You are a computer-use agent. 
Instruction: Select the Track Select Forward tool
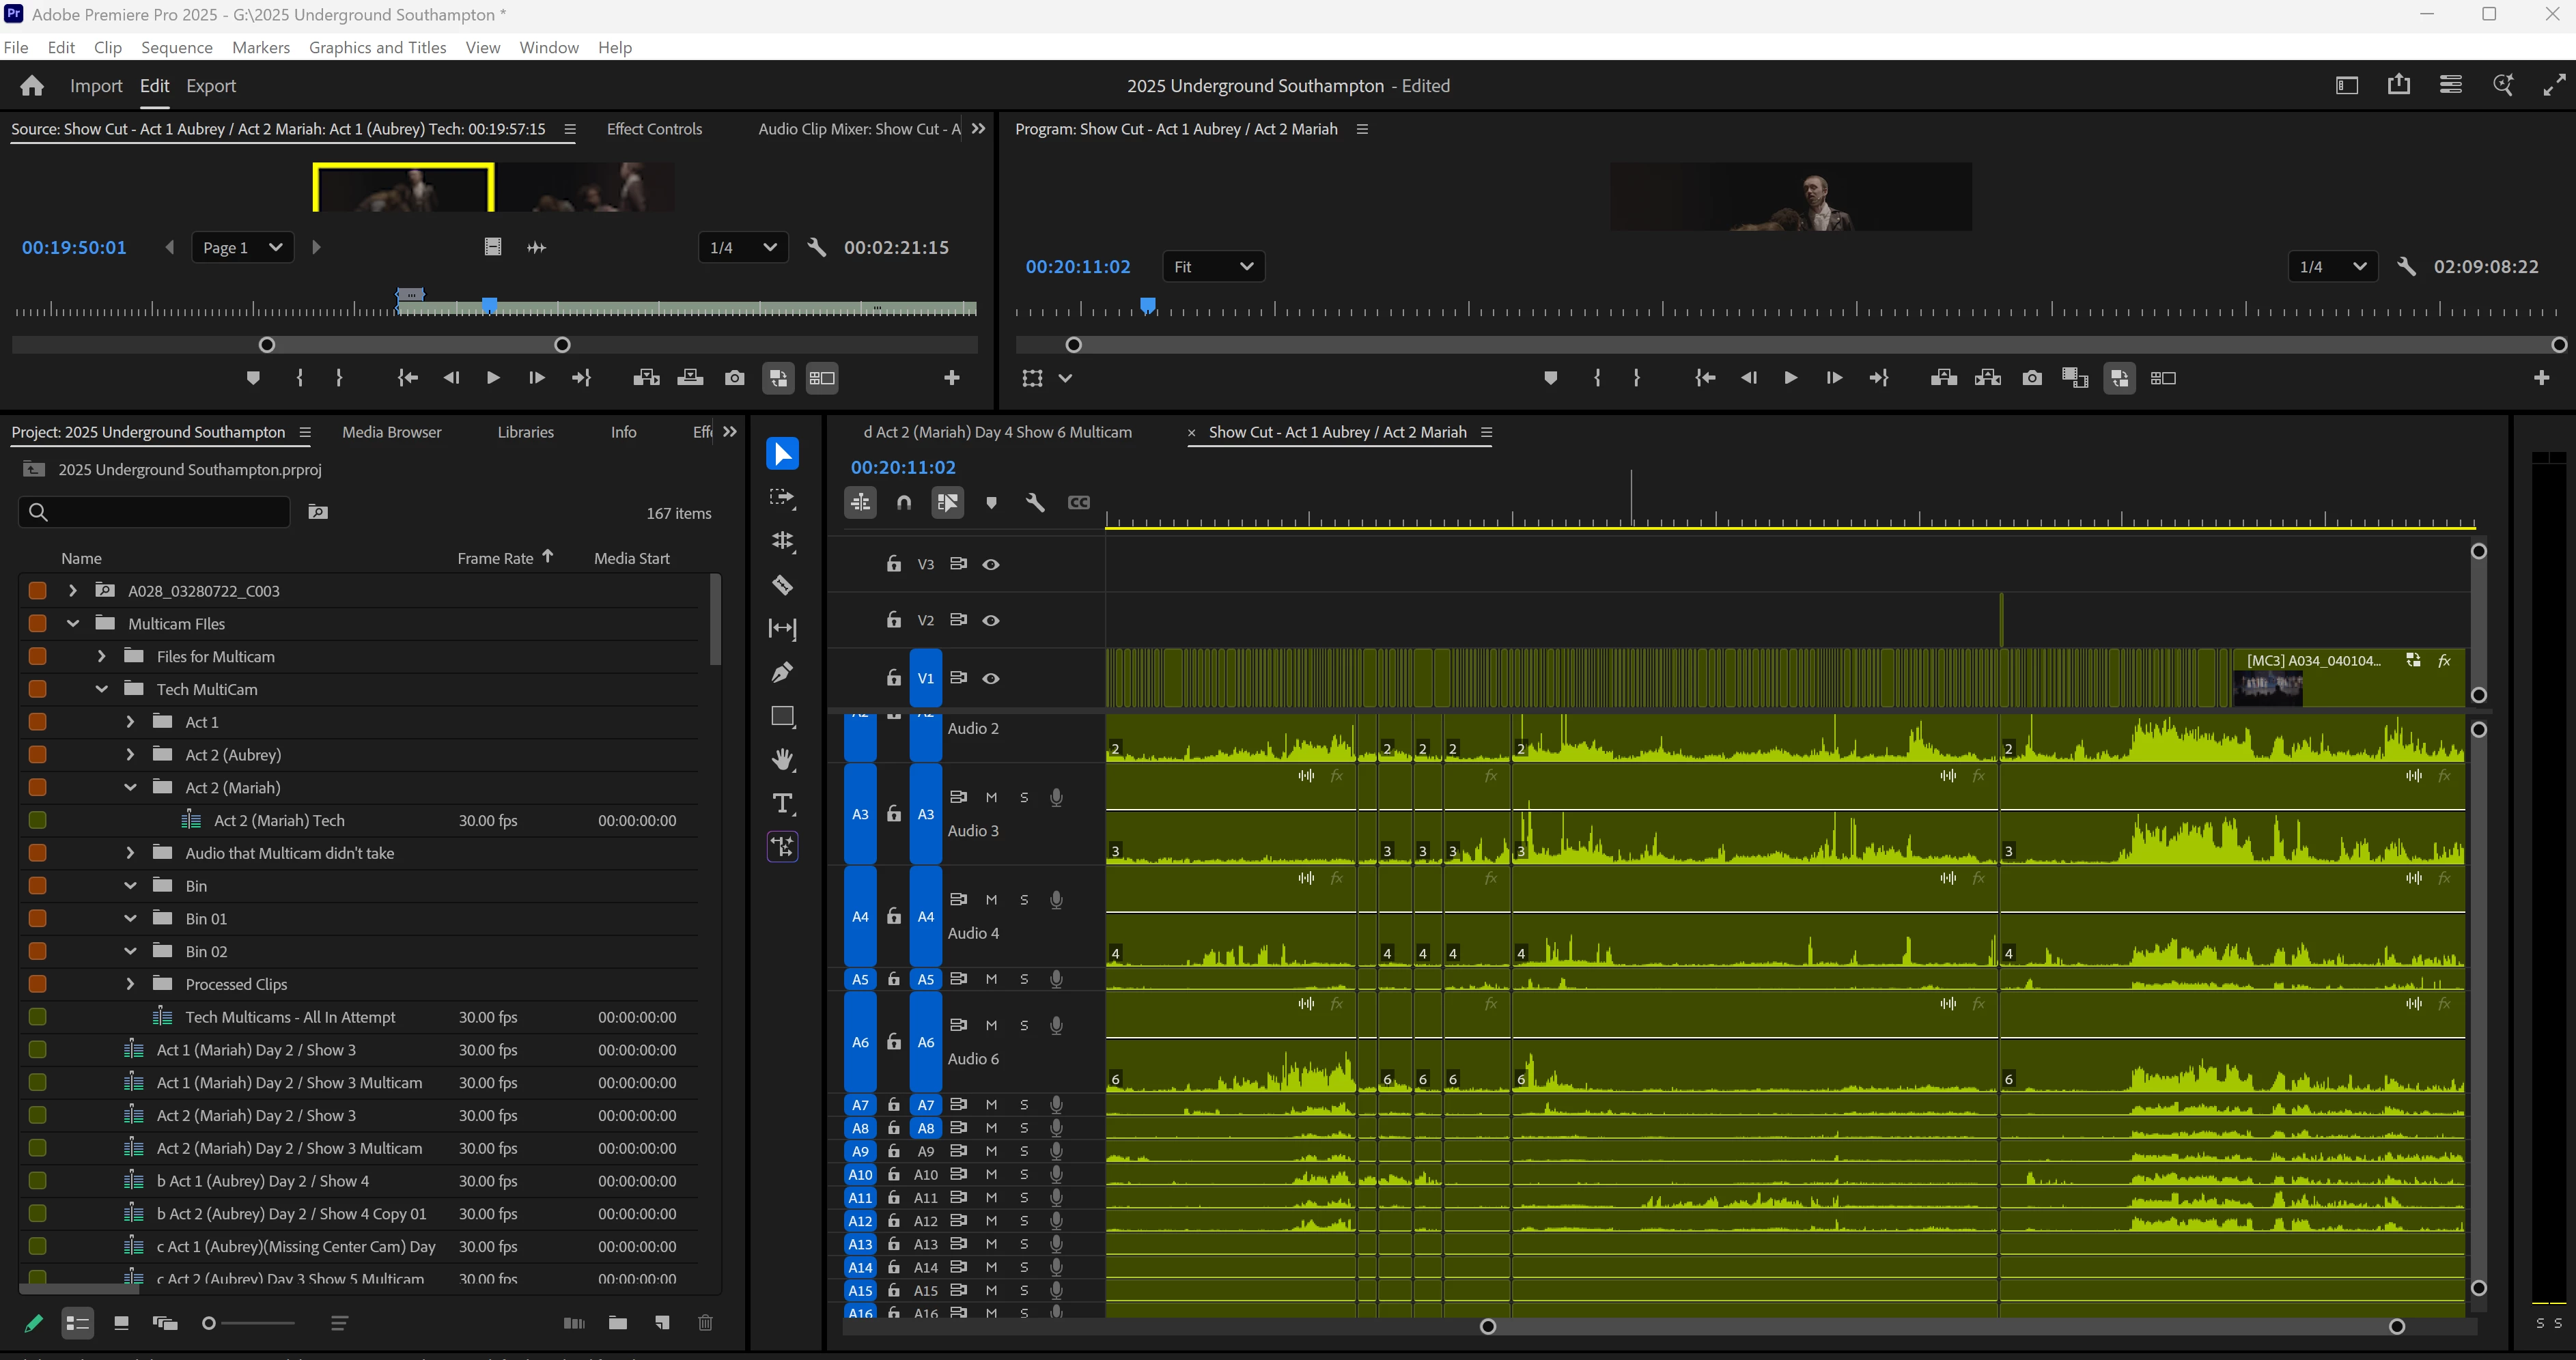point(782,498)
